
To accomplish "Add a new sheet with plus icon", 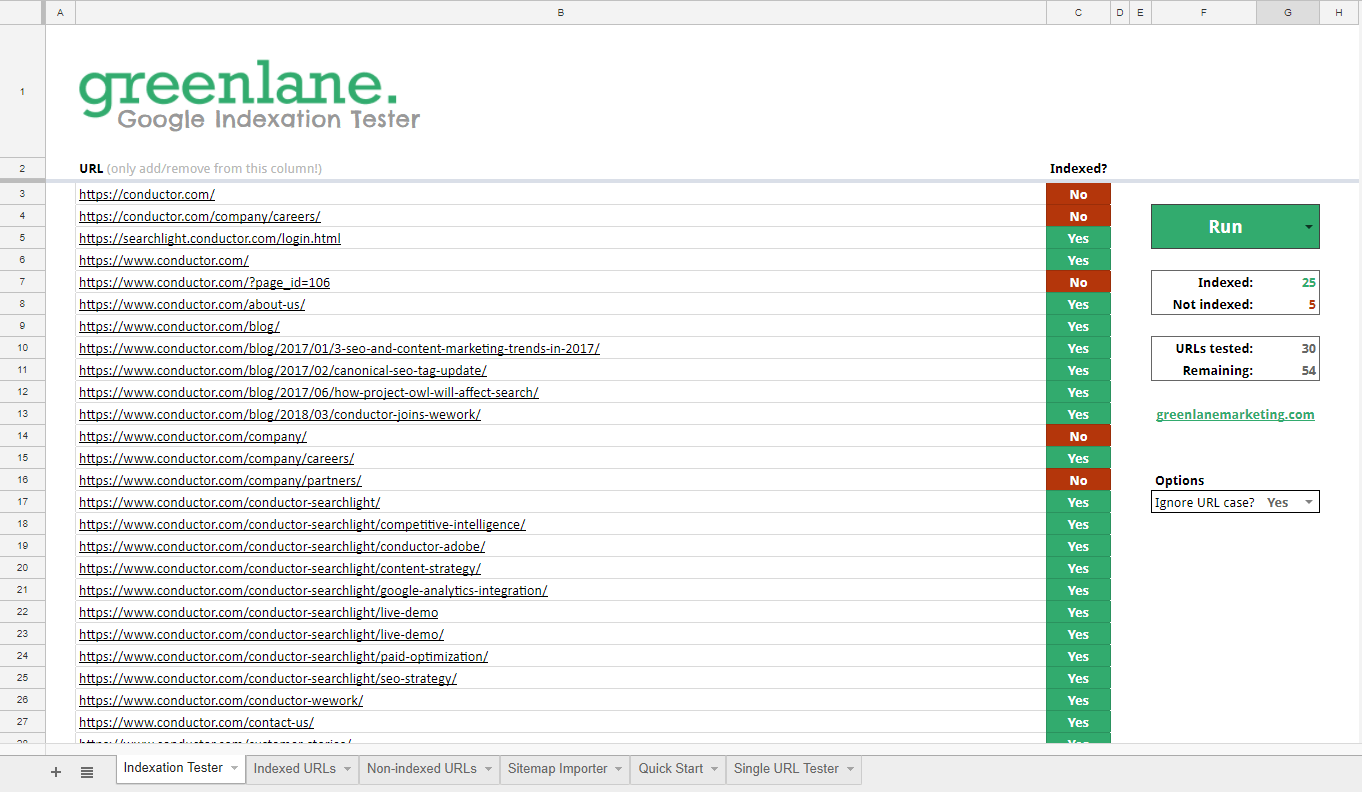I will [x=56, y=771].
